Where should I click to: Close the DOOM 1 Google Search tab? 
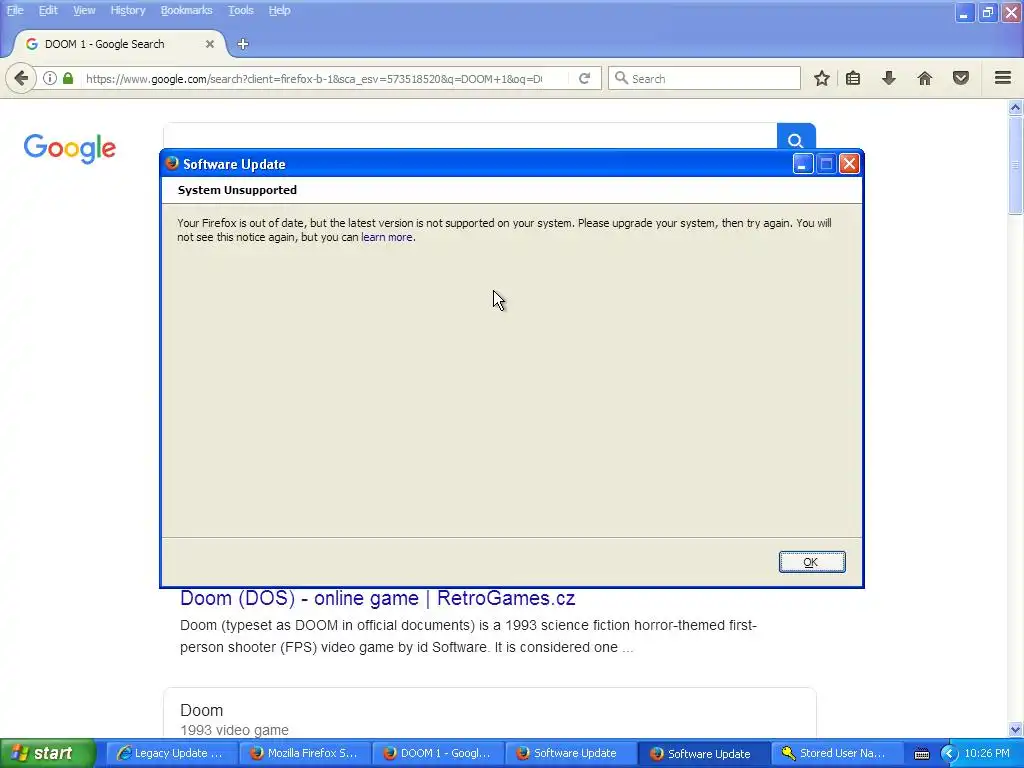(210, 44)
